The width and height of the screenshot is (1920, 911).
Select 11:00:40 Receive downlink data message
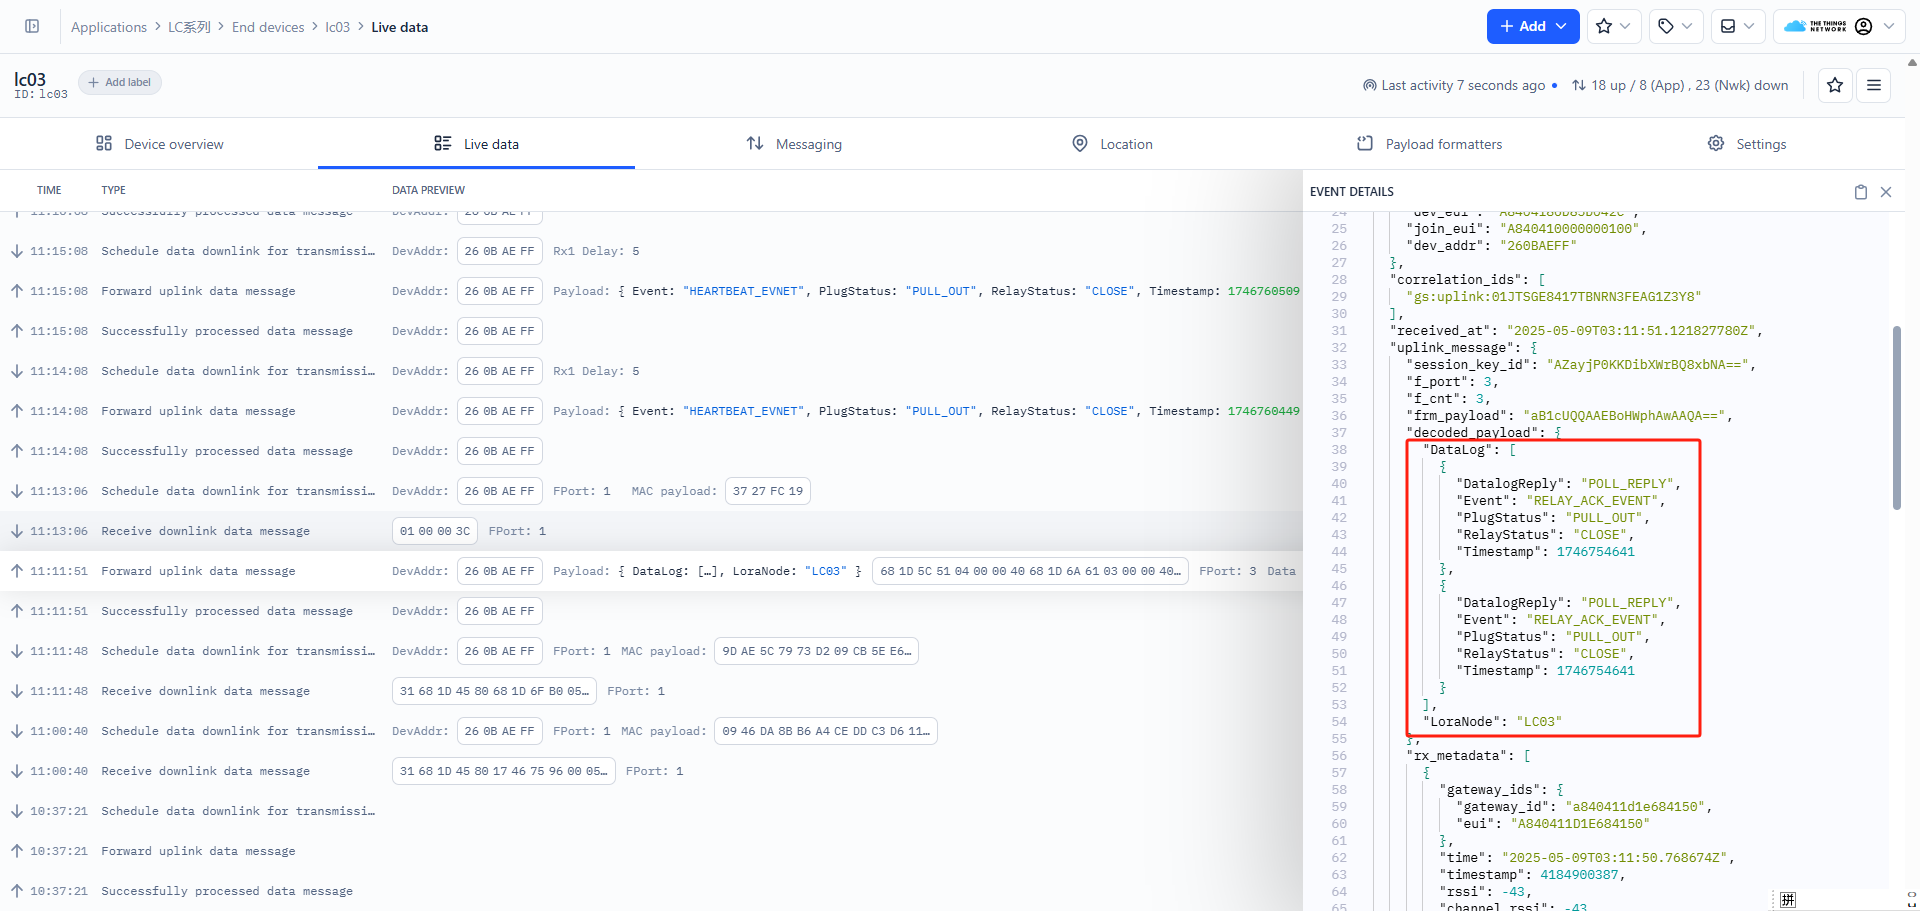(651, 771)
